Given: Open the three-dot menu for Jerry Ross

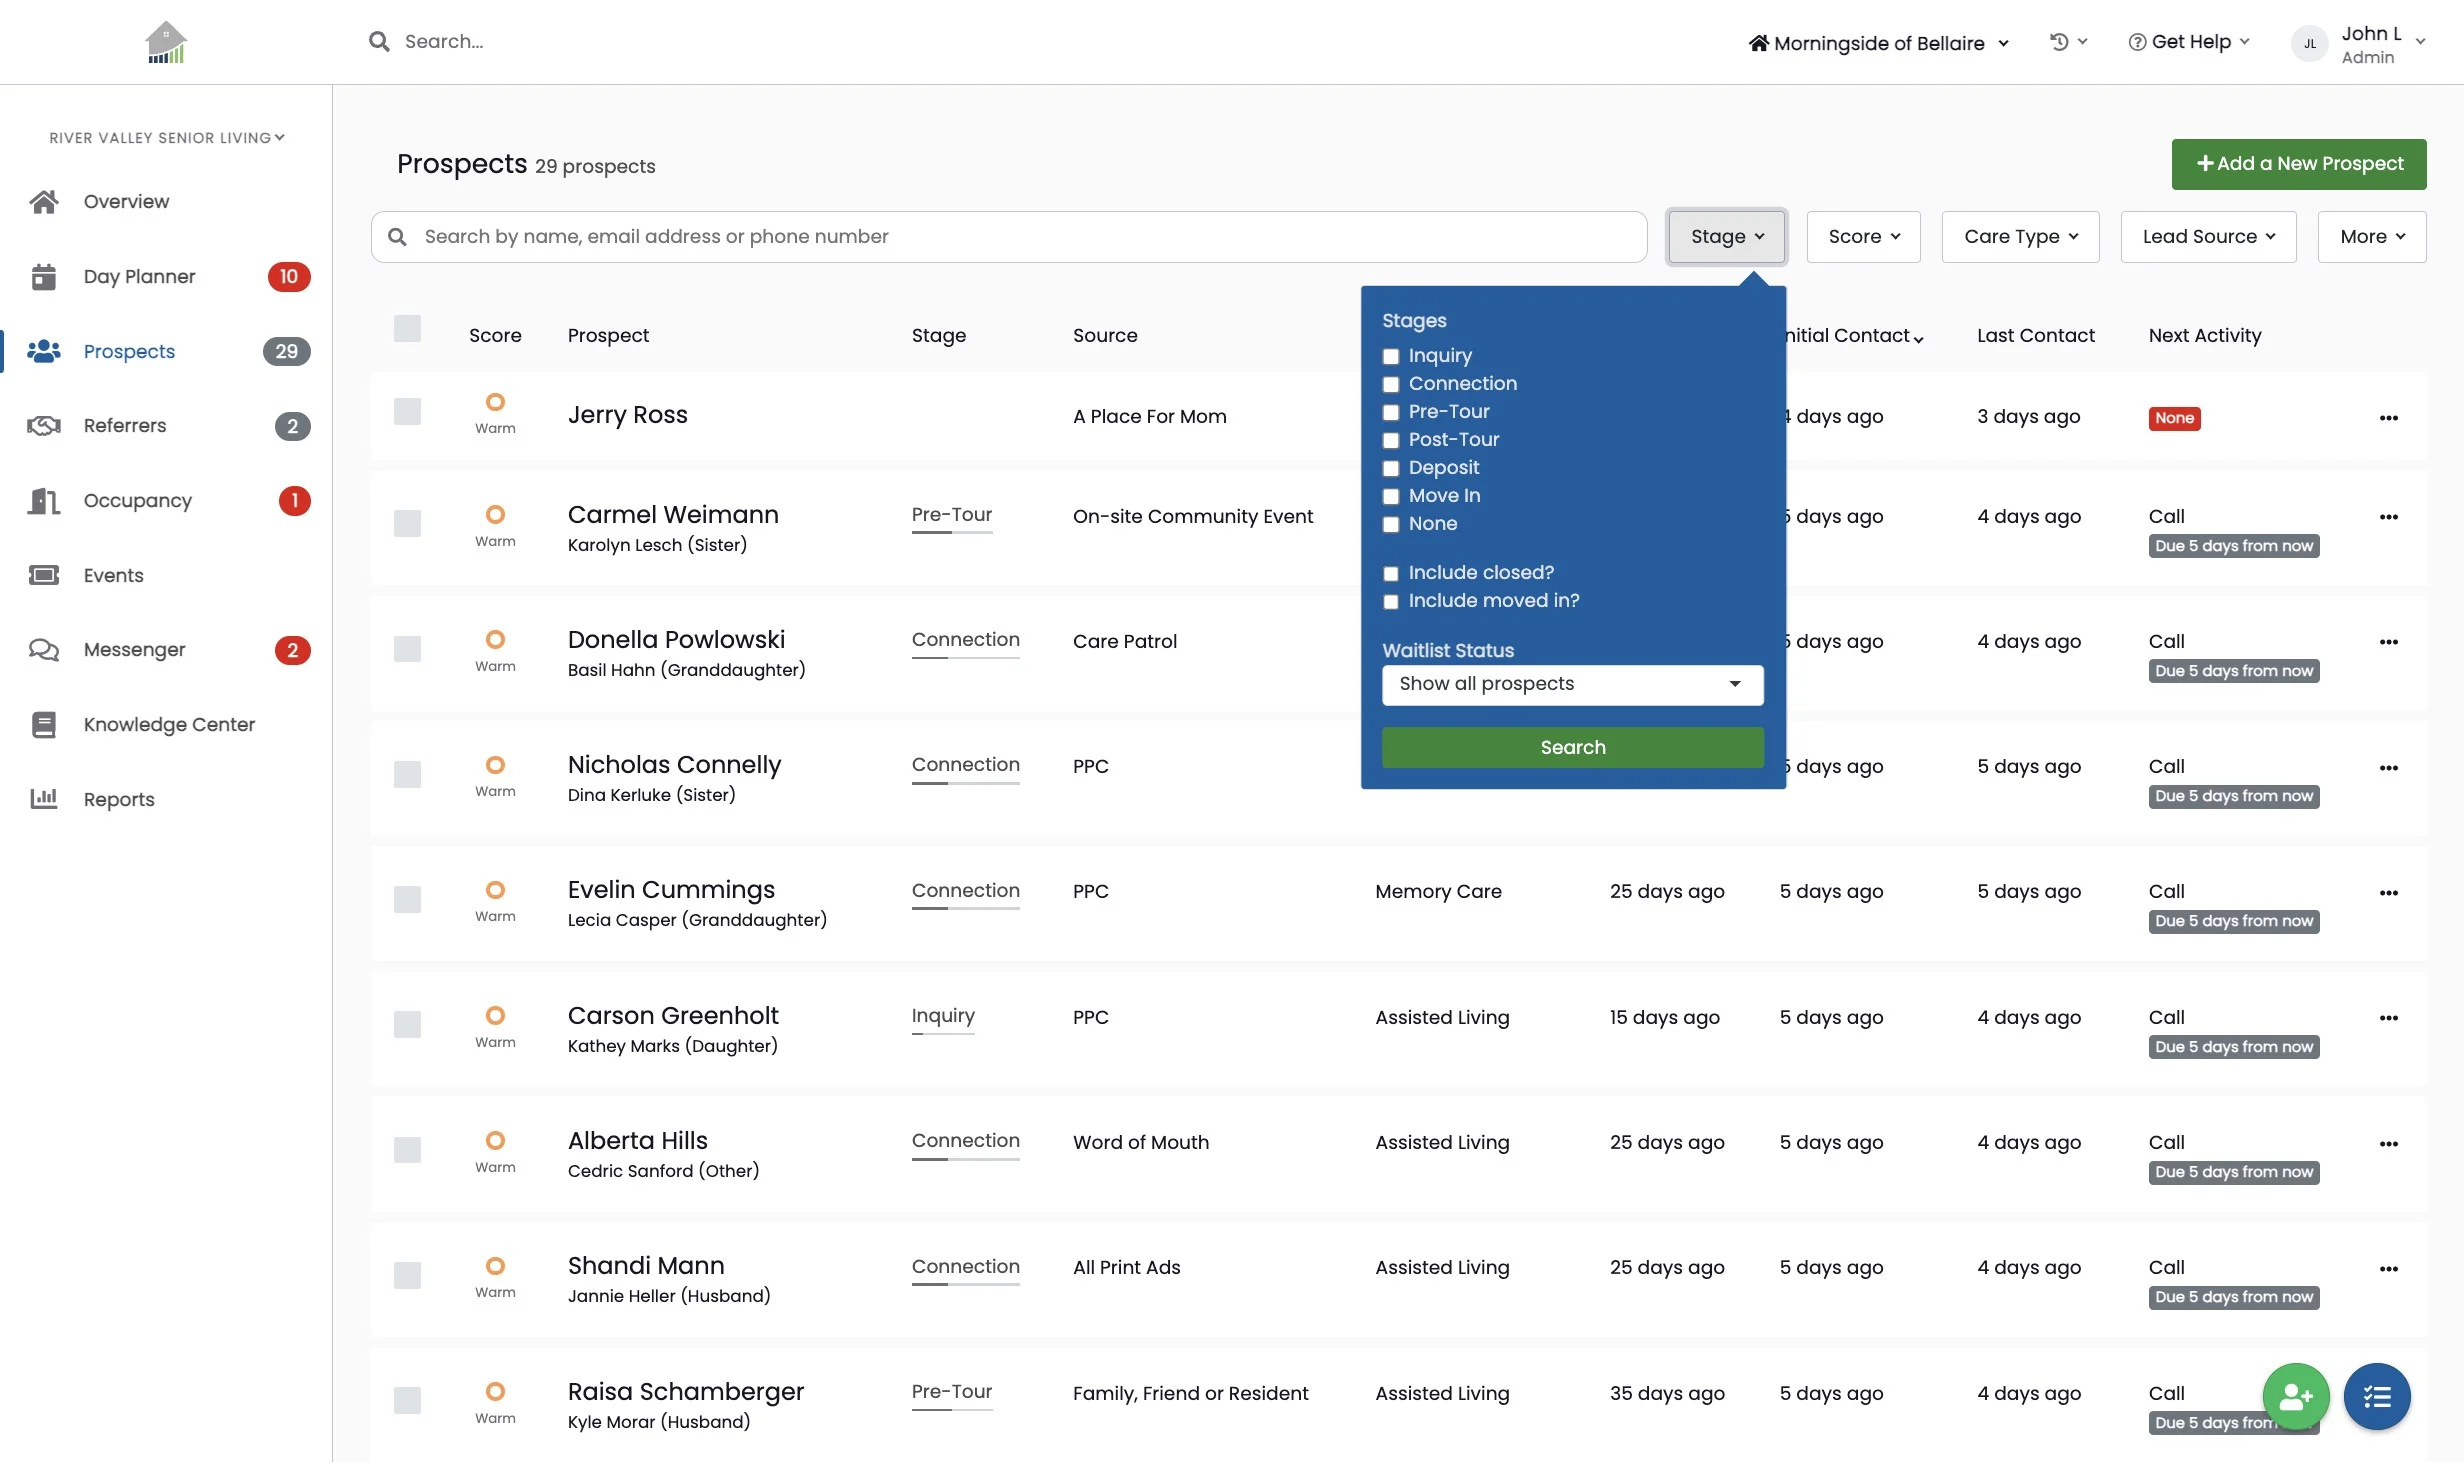Looking at the screenshot, I should [2389, 418].
